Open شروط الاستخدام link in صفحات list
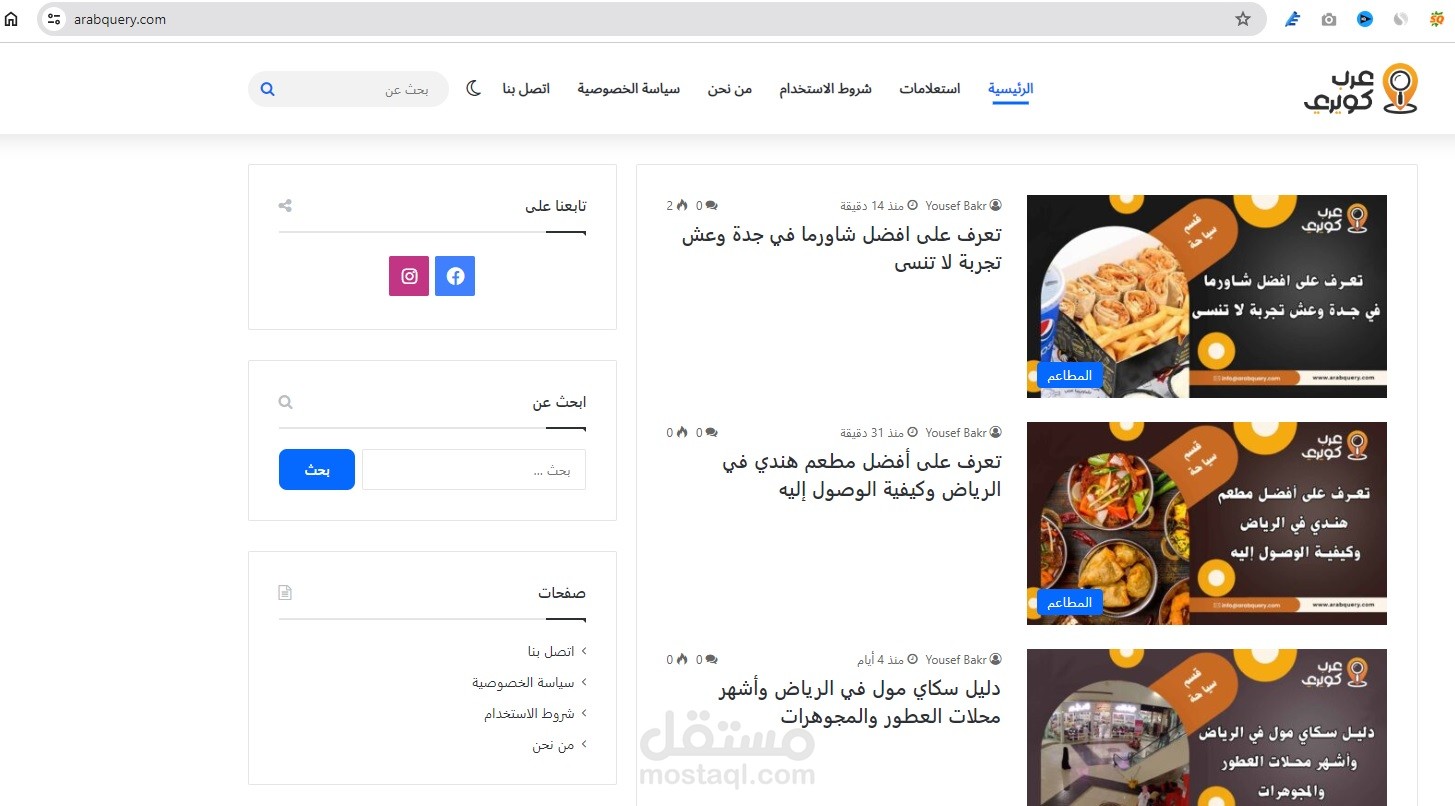 pyautogui.click(x=529, y=714)
